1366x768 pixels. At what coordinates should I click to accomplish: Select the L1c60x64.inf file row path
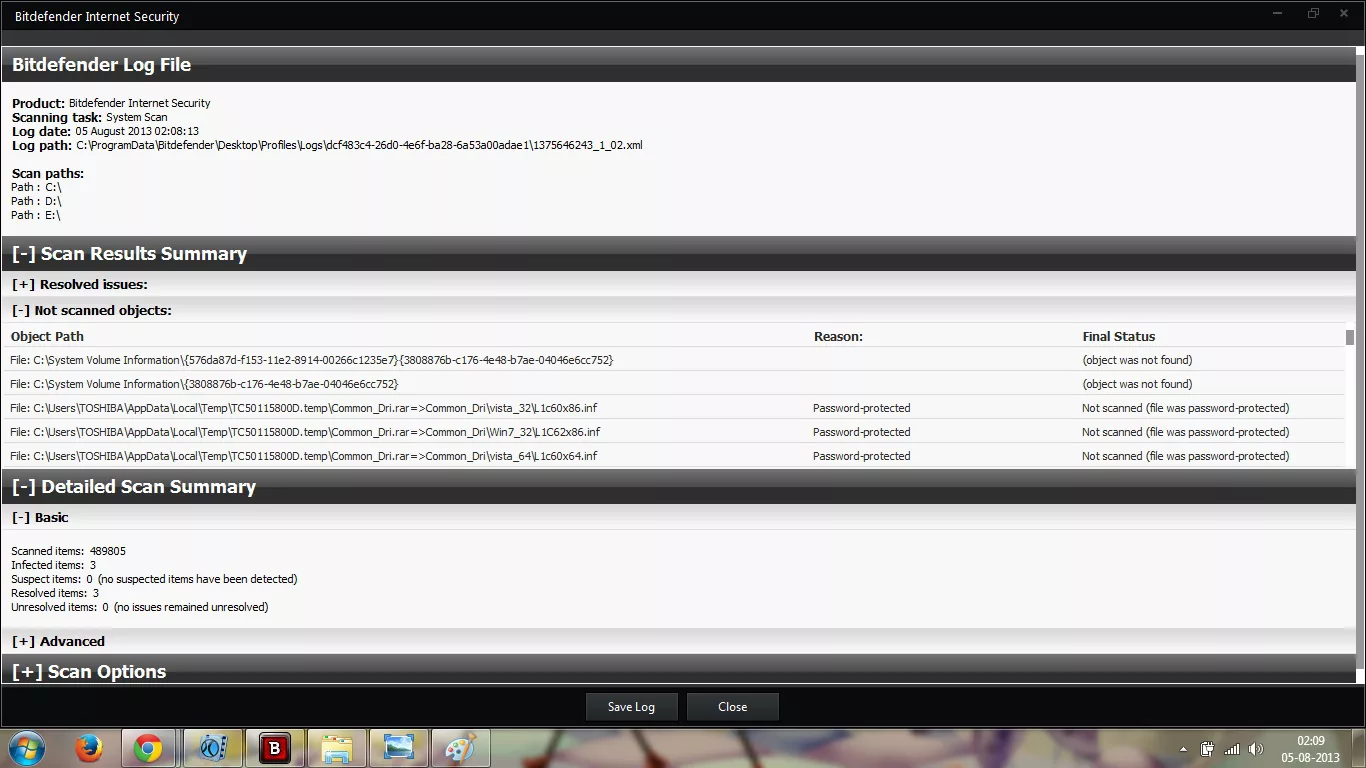tap(304, 456)
